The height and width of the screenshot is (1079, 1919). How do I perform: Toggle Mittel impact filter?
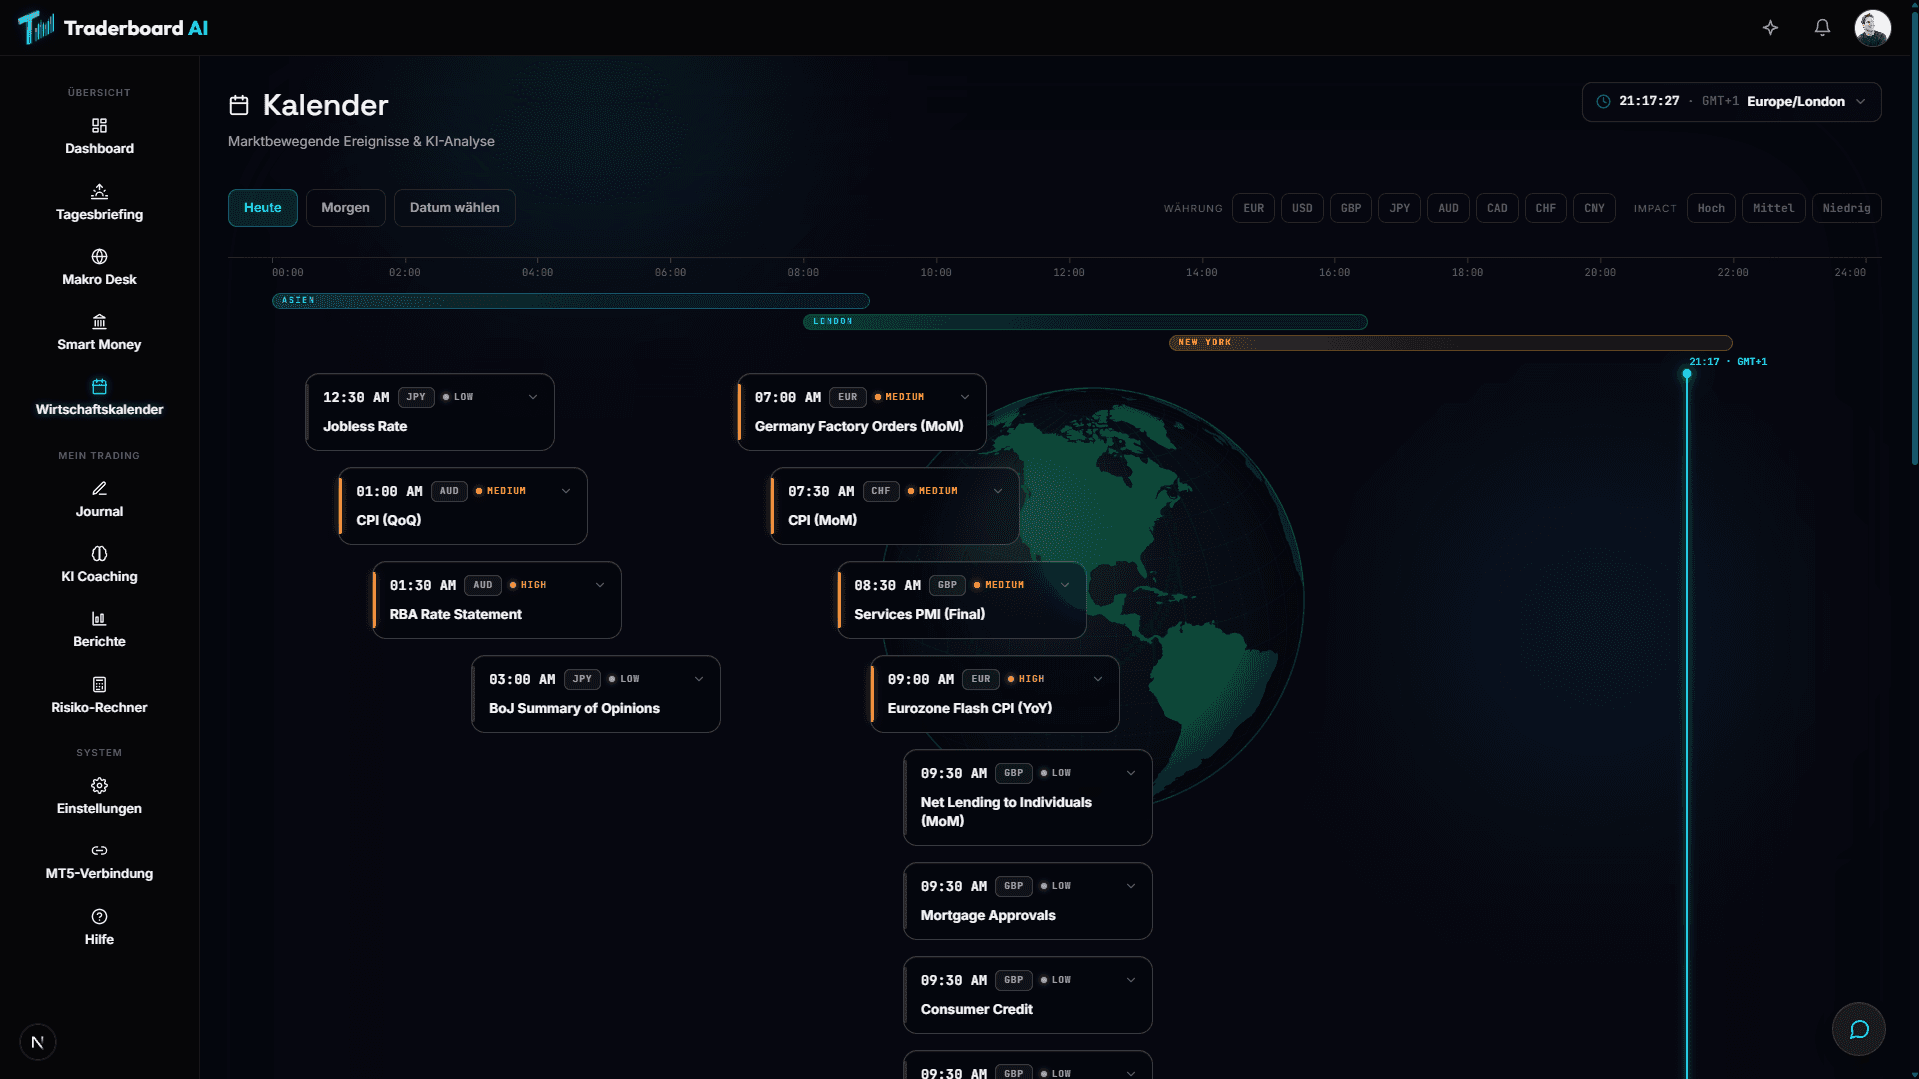pos(1773,208)
